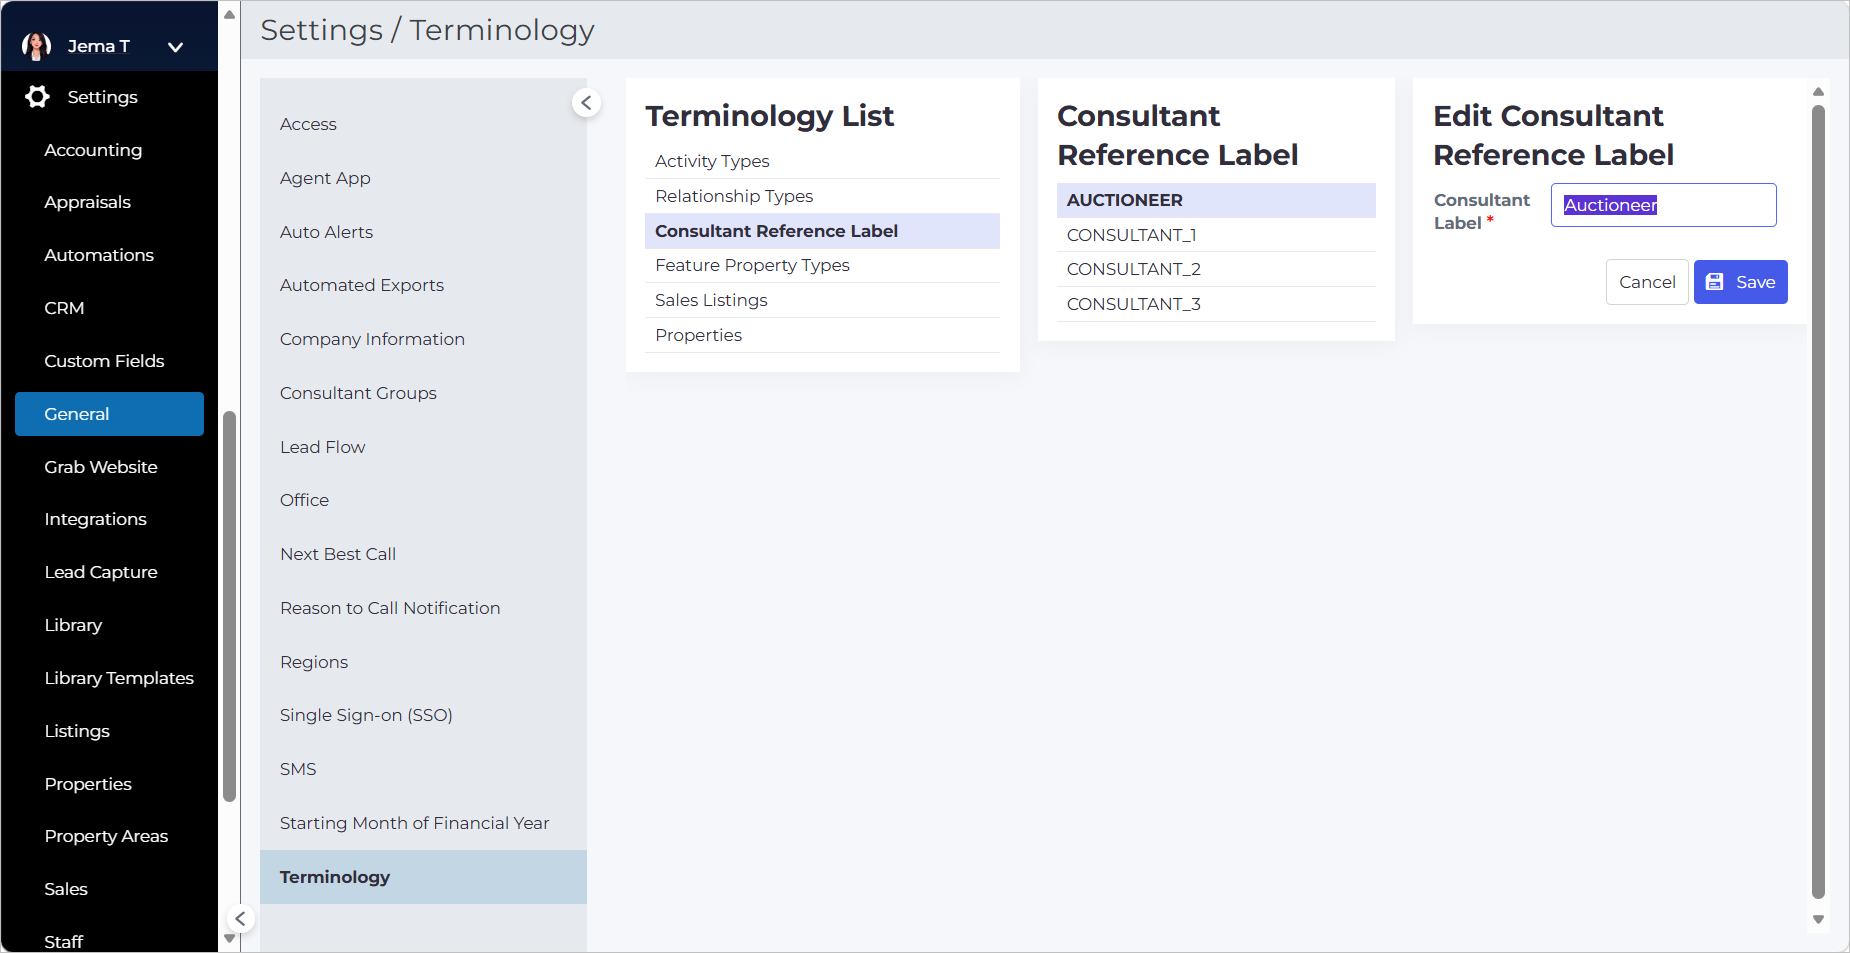Select General in the sidebar
Screen dimensions: 1850x953
(109, 414)
